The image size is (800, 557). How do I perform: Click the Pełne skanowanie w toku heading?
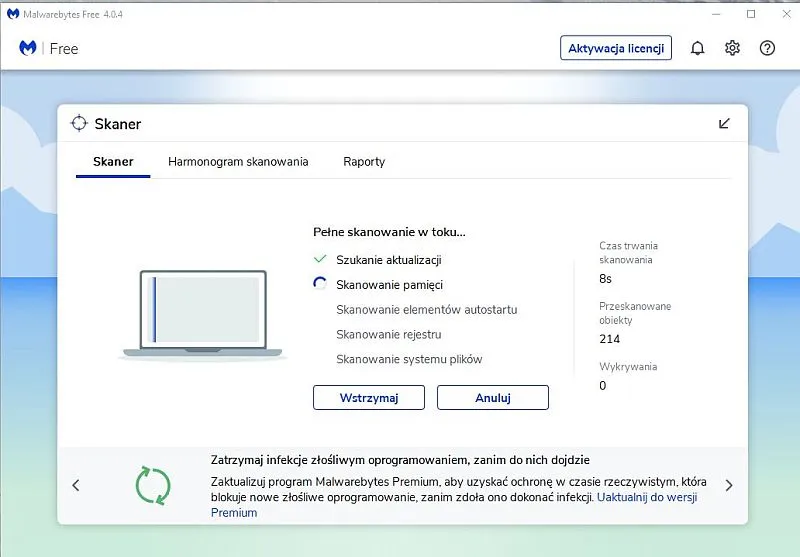[389, 232]
